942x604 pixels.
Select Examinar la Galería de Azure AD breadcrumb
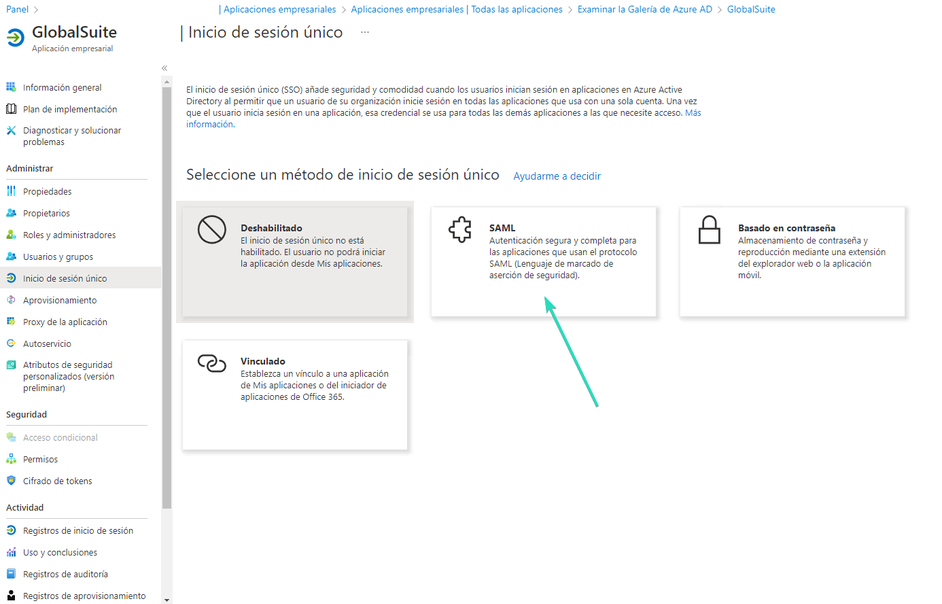(643, 9)
